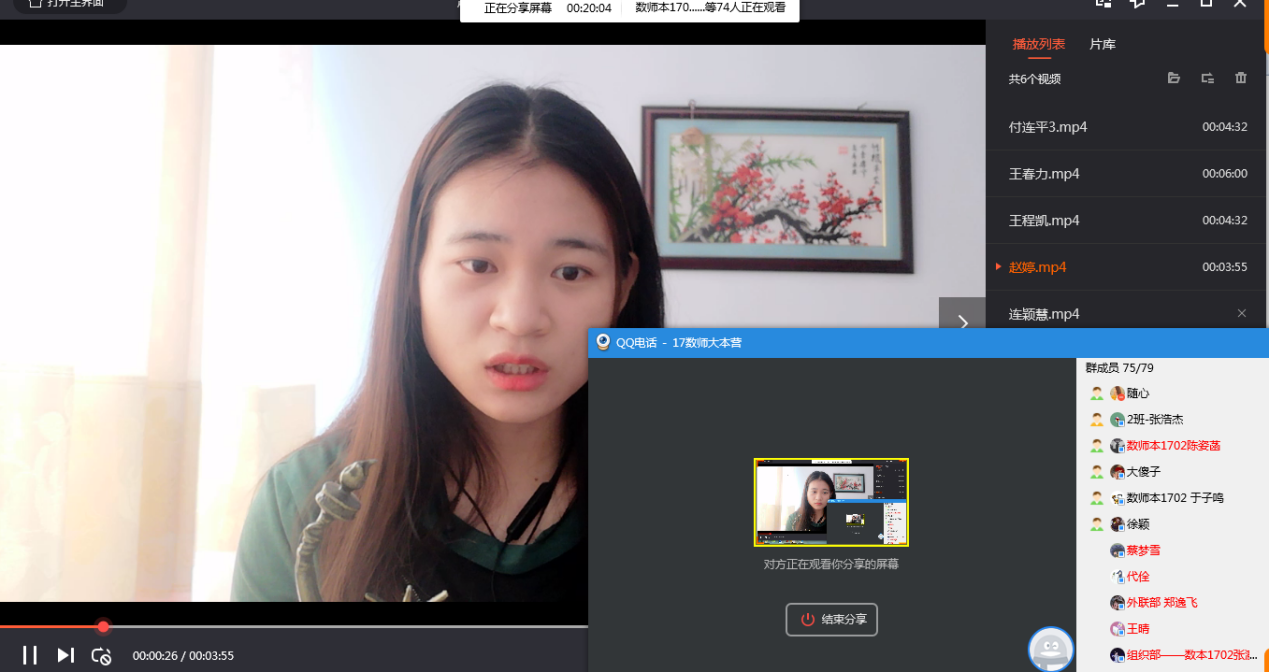This screenshot has width=1269, height=672.
Task: Play 付连平3.mp4 from playlist
Action: tap(1048, 127)
